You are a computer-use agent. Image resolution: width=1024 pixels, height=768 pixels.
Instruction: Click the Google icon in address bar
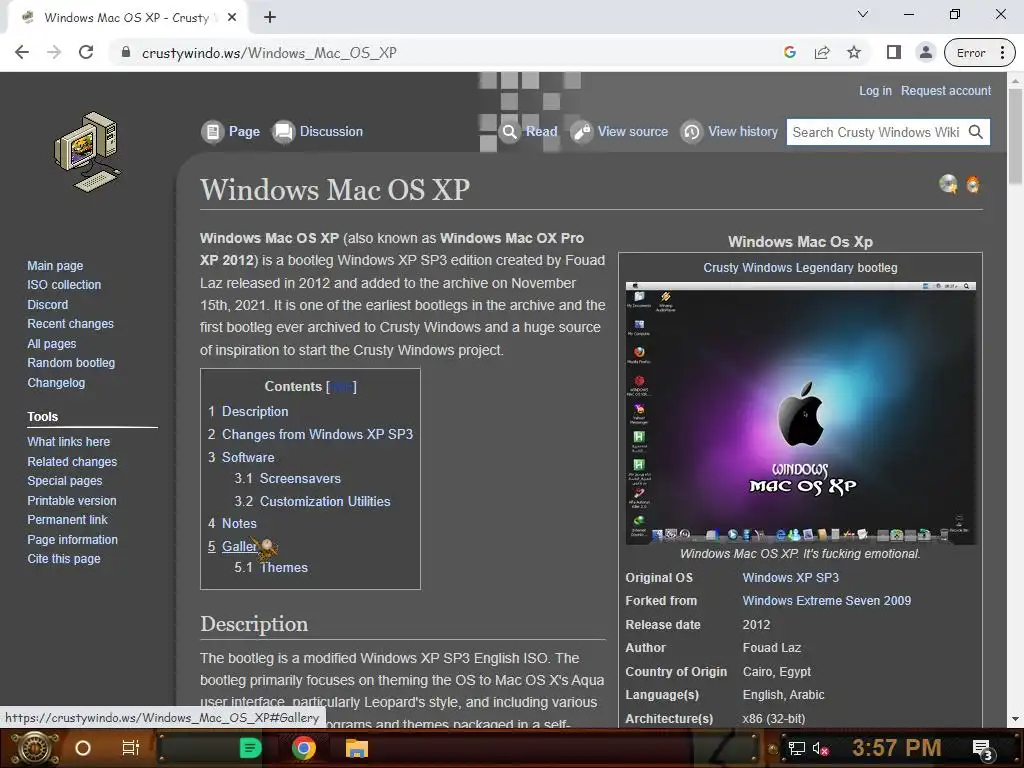790,53
